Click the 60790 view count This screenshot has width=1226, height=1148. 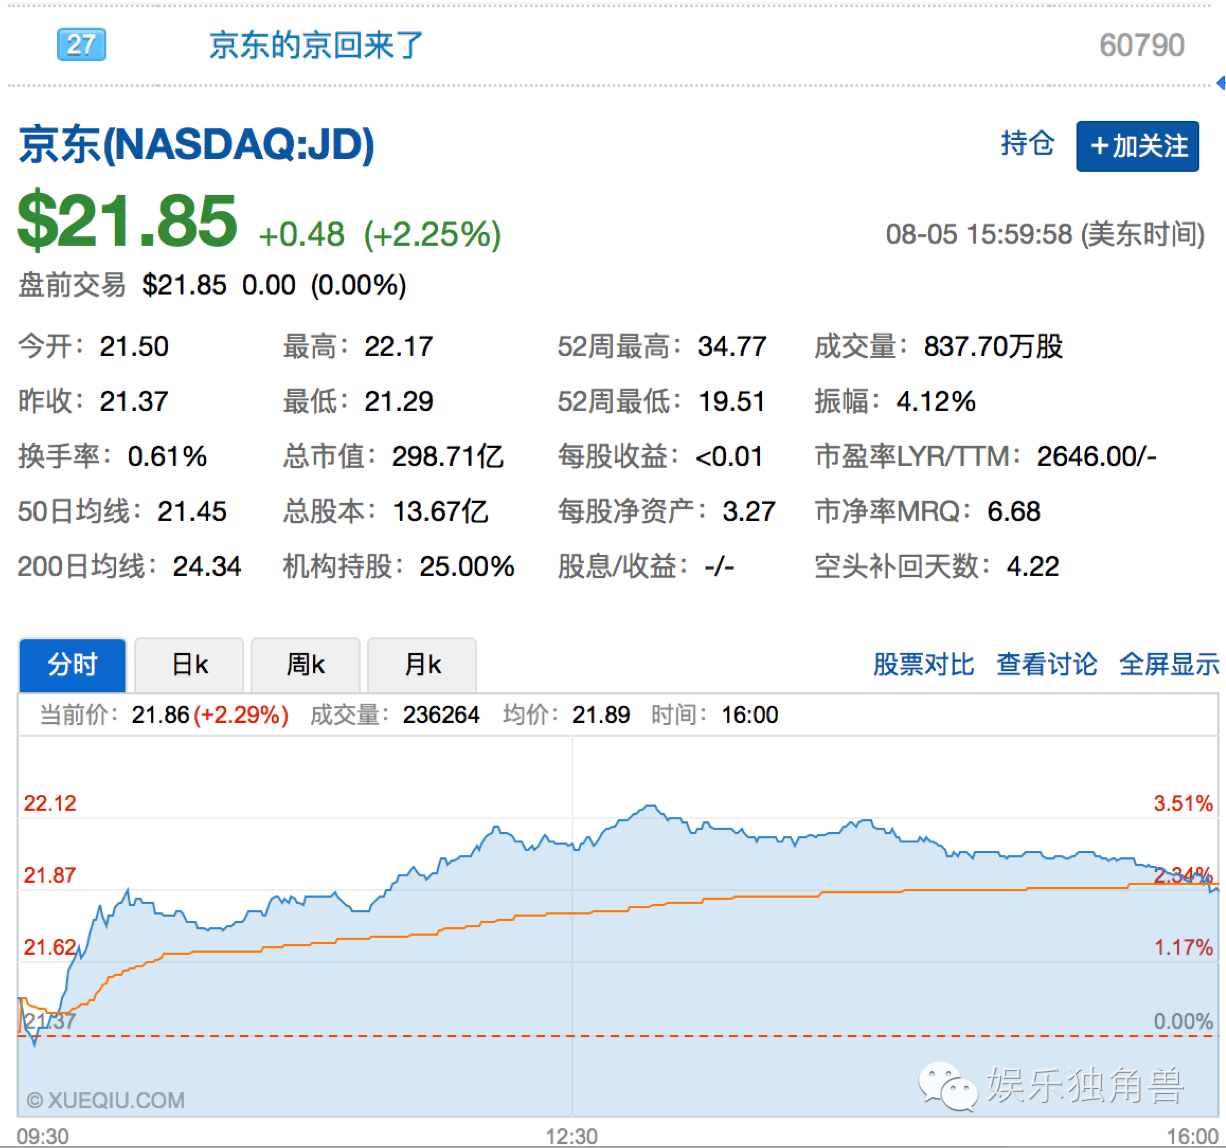coord(1142,45)
